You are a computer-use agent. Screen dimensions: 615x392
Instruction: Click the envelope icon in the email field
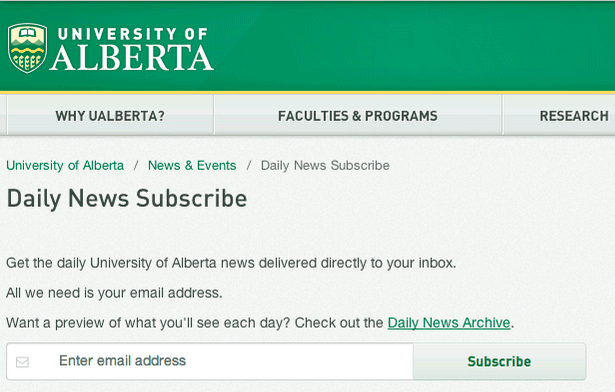[x=22, y=362]
